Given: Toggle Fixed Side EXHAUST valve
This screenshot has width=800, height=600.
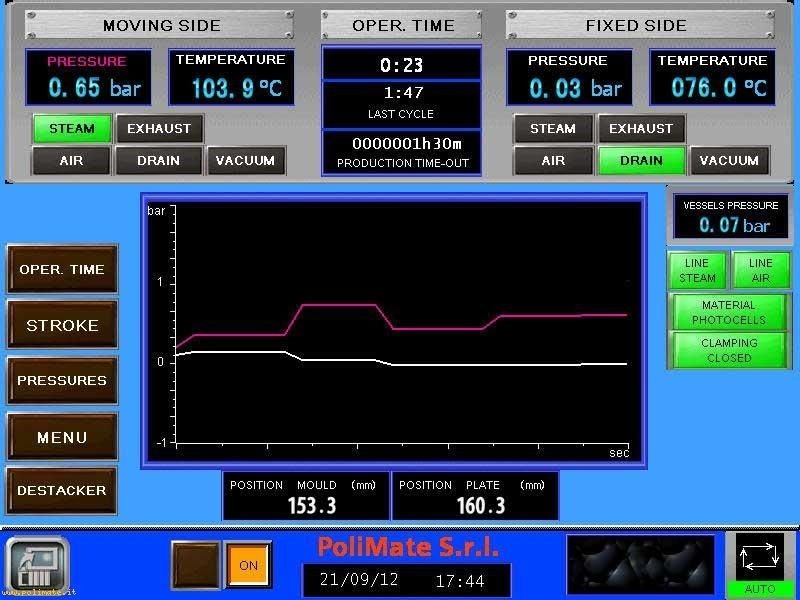Looking at the screenshot, I should 641,129.
